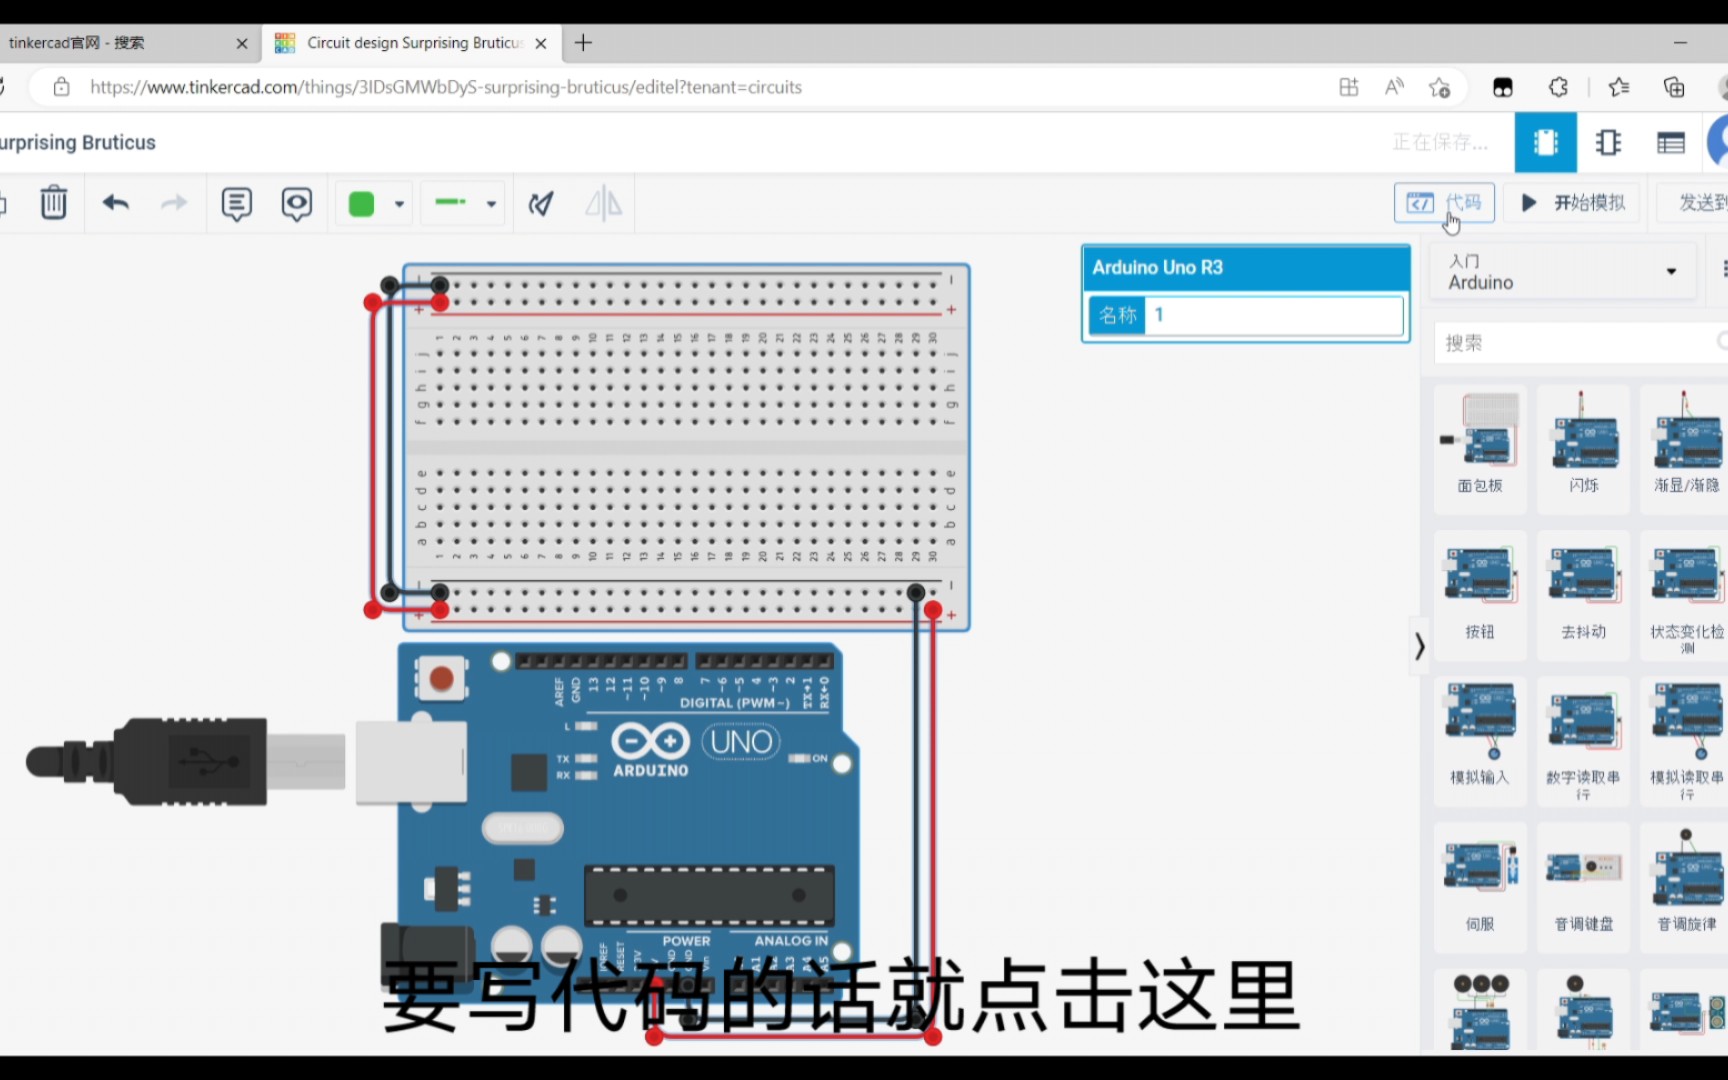Select the 音调旋律 starter
The image size is (1728, 1080).
[x=1686, y=886]
